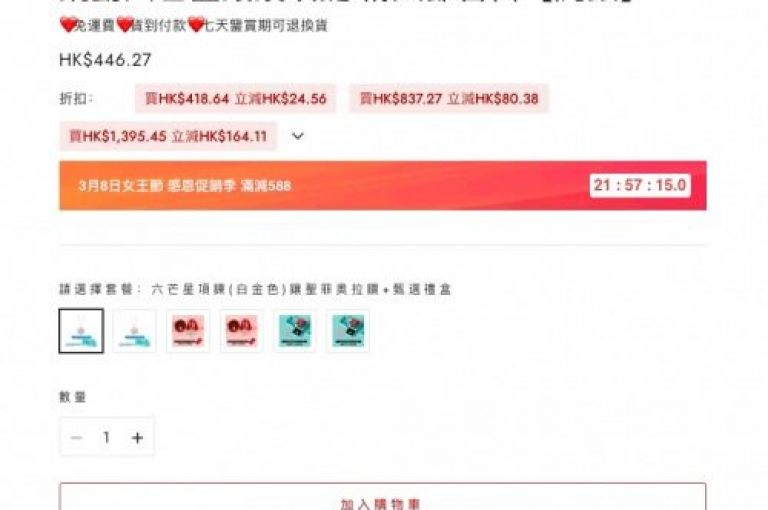This screenshot has width=768, height=510.
Task: Increase quantity with the plus icon
Action: coord(138,437)
